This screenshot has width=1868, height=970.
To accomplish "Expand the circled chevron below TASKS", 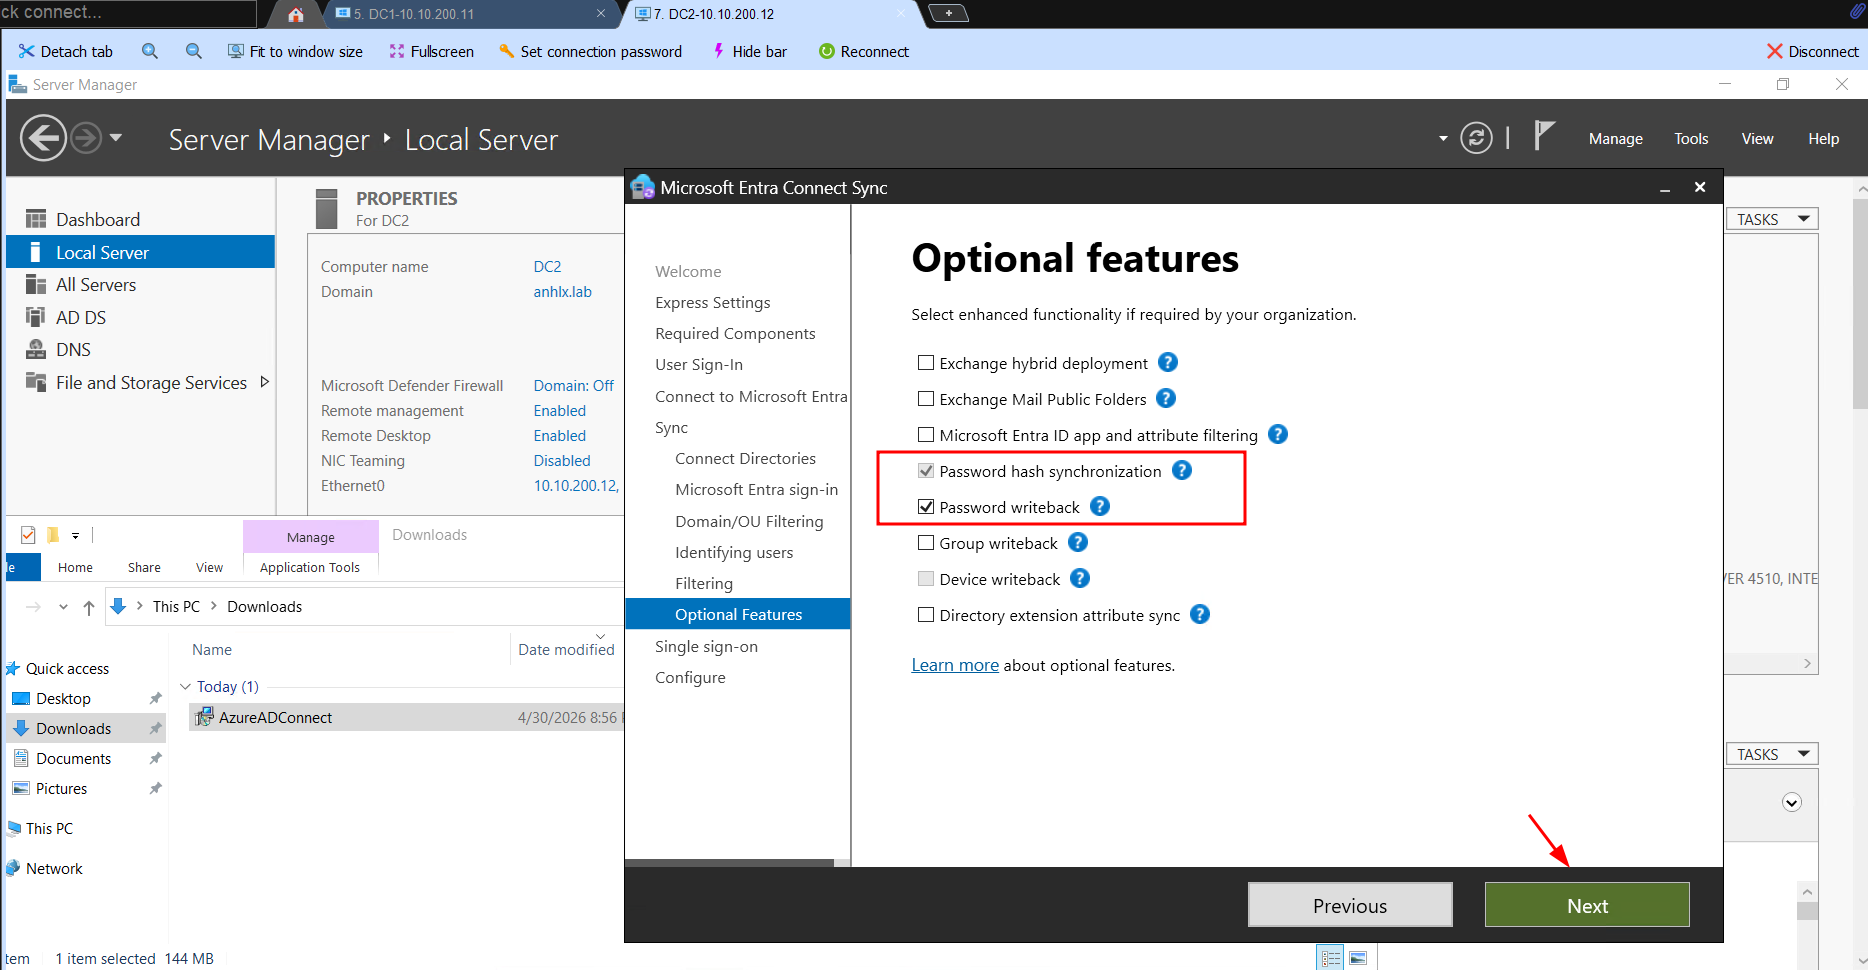I will pyautogui.click(x=1792, y=802).
